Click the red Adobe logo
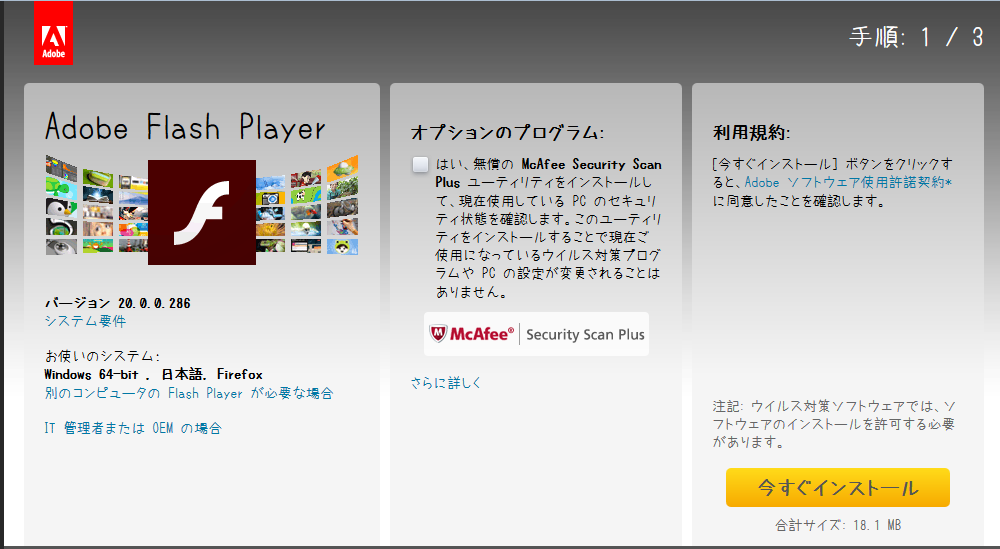 [x=54, y=33]
